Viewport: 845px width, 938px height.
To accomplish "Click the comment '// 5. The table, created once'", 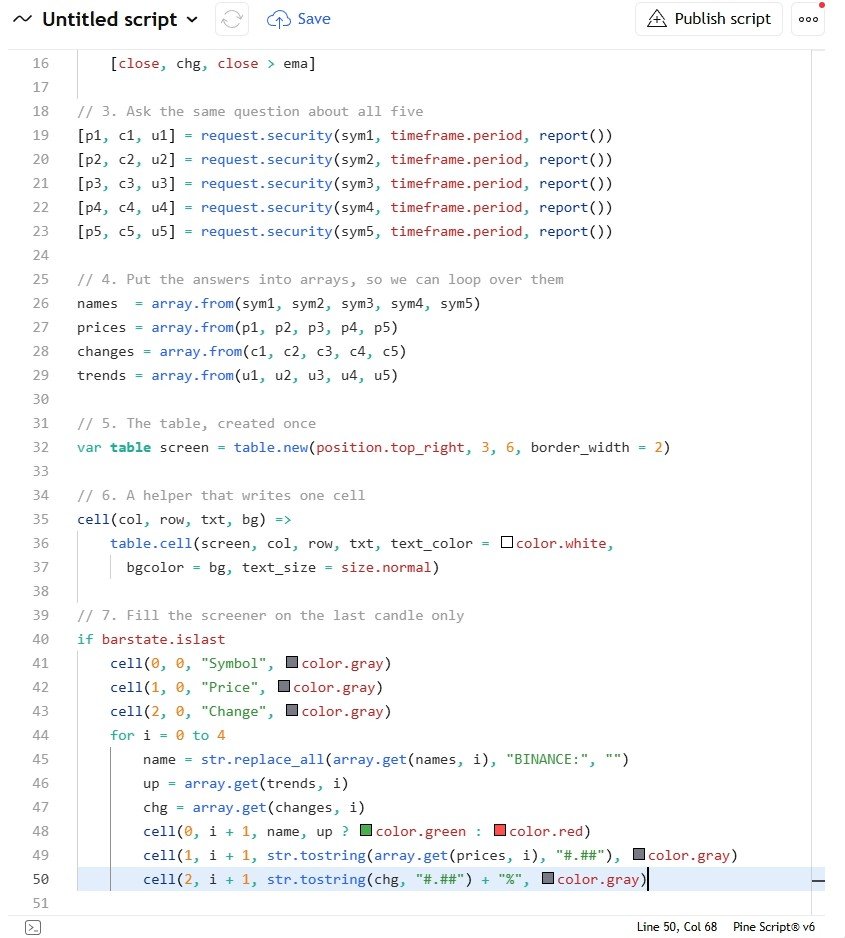I will [196, 424].
